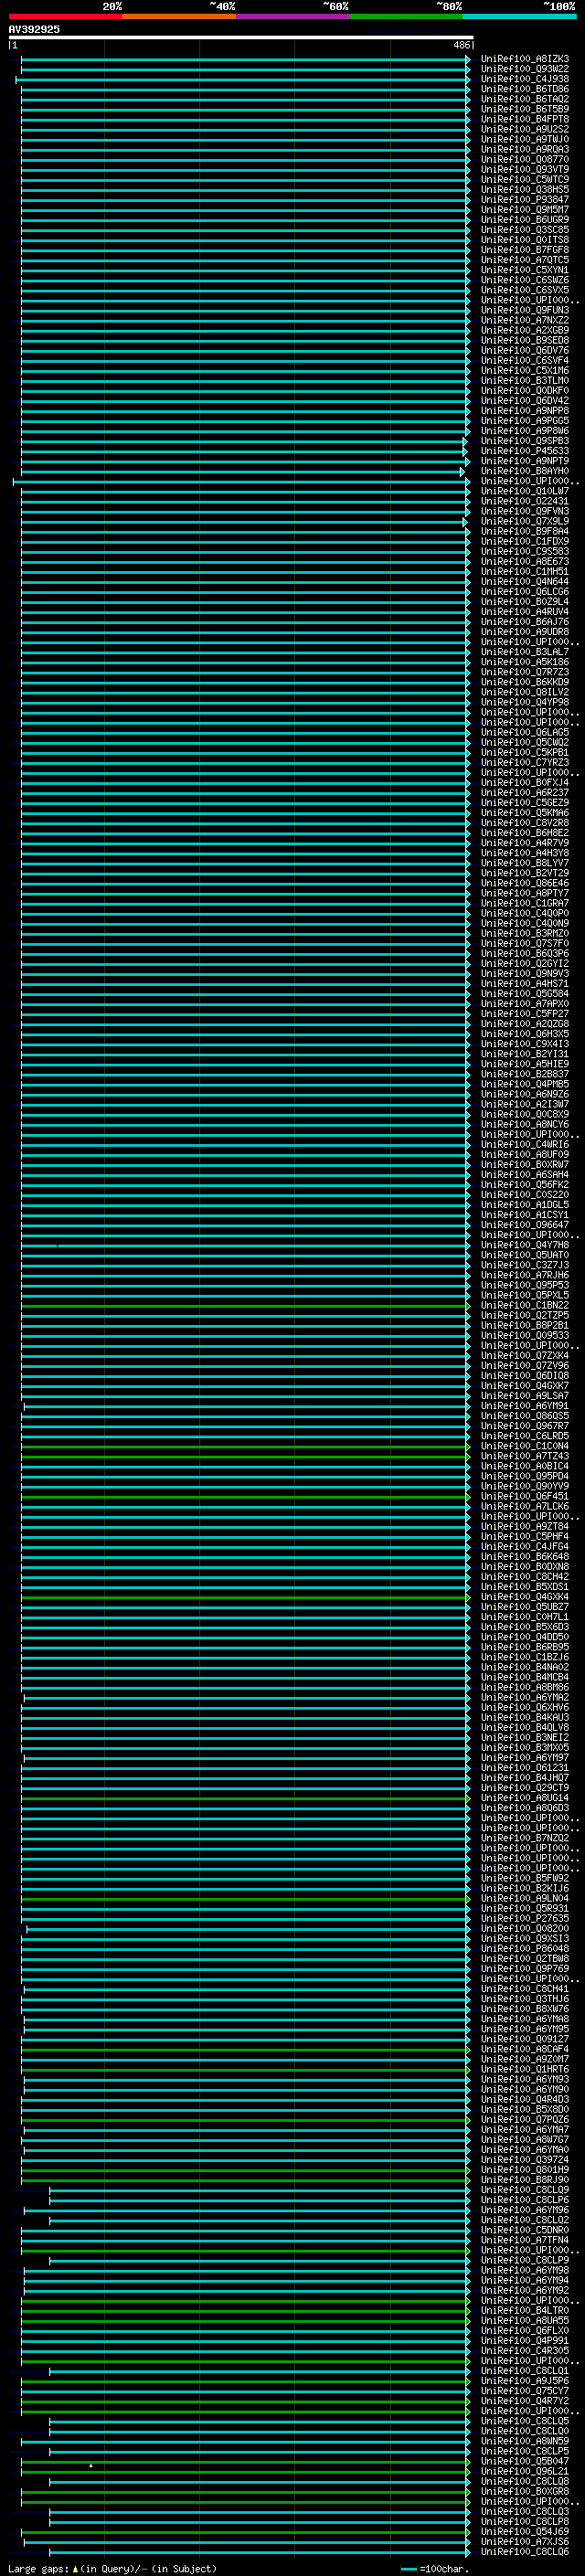Select the orange ~40% color legend segment
This screenshot has width=585, height=2576.
[x=179, y=16]
